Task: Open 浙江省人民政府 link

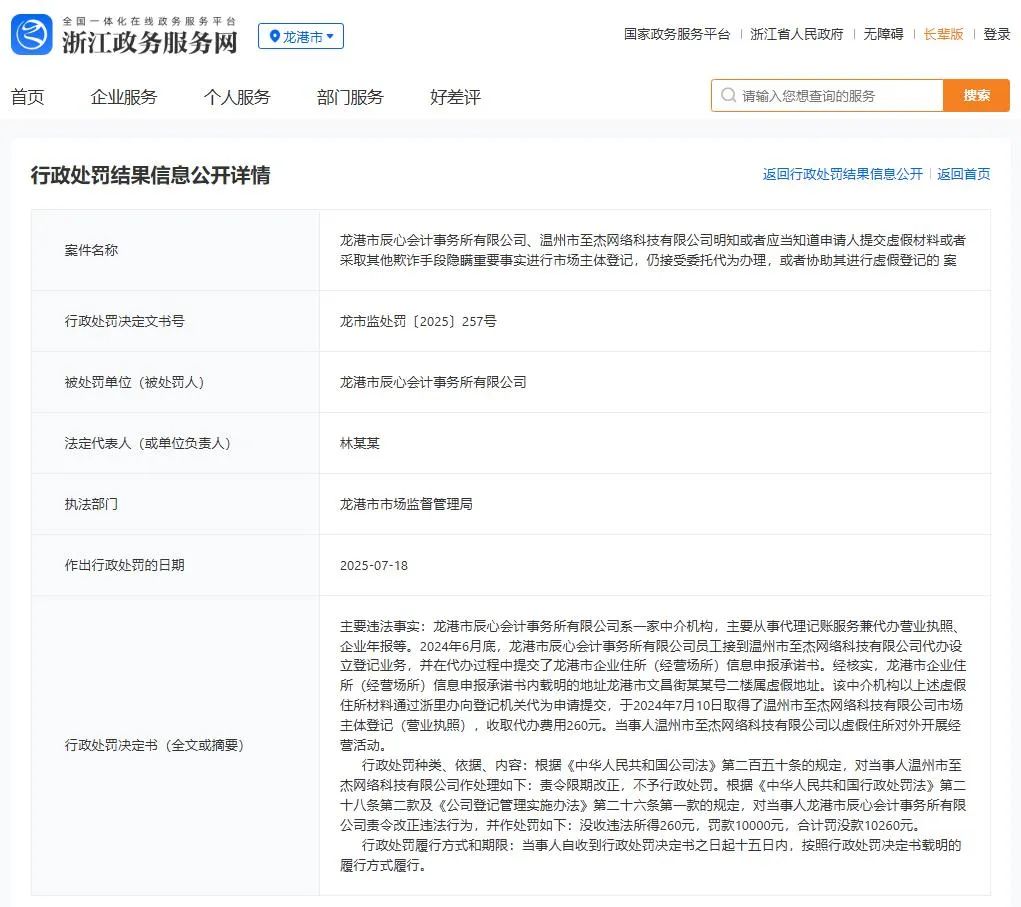Action: click(x=796, y=34)
